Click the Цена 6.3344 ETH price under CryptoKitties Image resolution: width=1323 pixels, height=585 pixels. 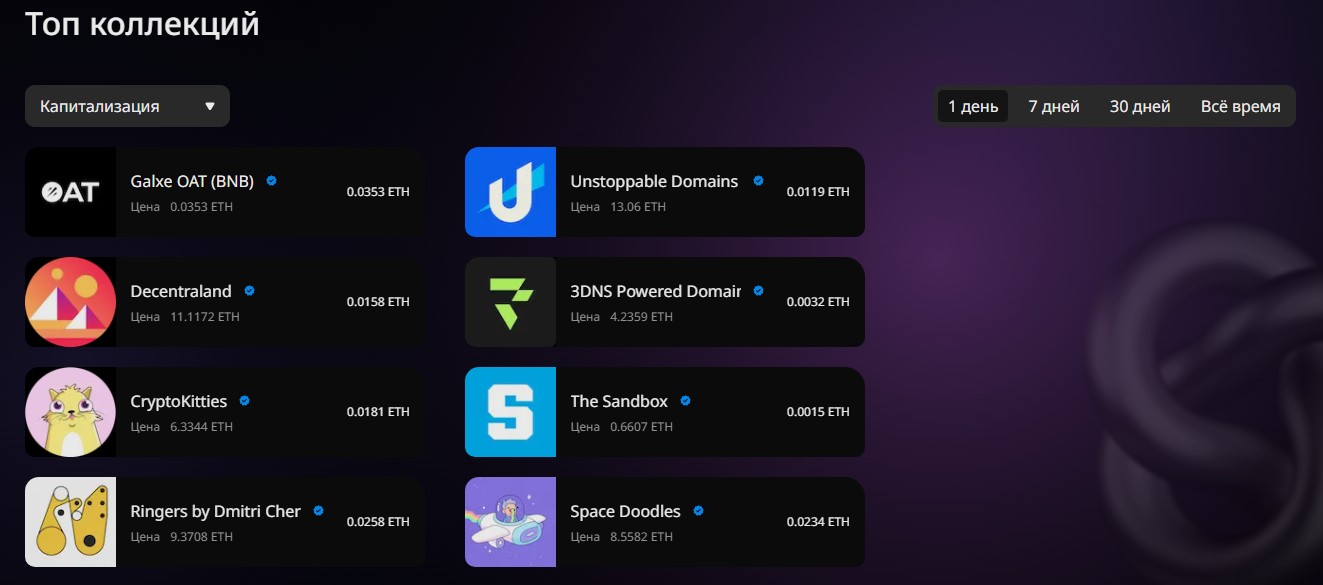coord(182,427)
